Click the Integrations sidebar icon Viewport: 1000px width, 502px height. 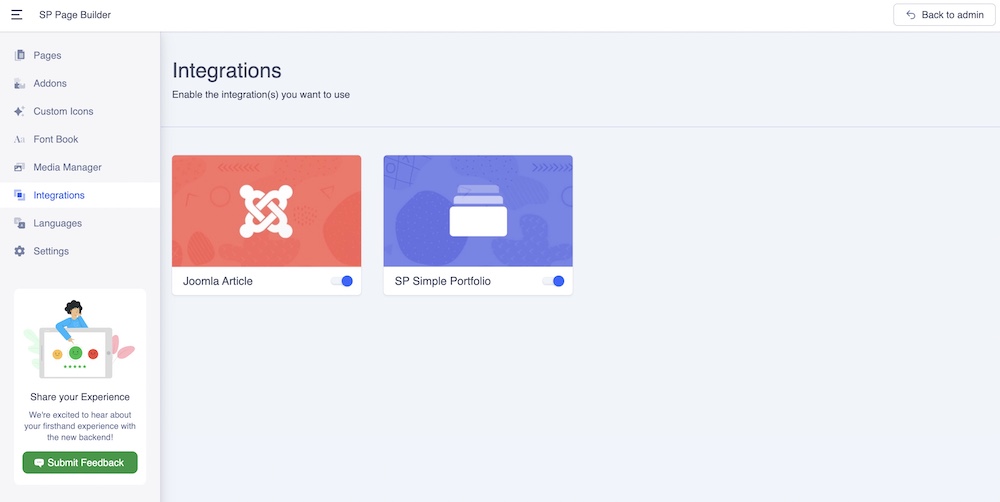(19, 195)
